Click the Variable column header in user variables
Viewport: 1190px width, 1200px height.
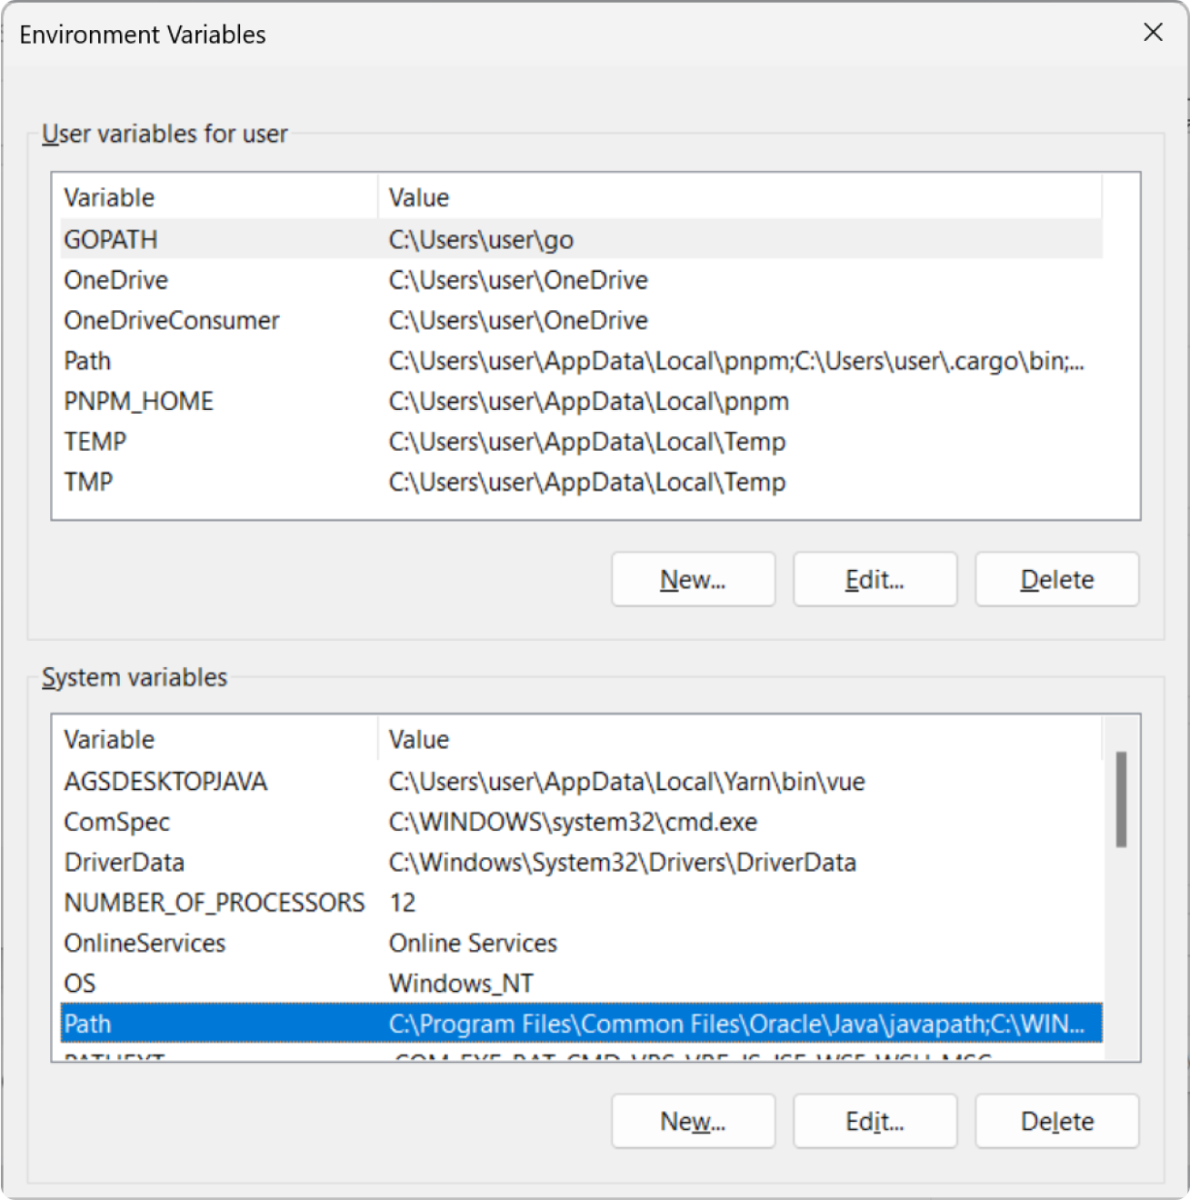109,197
